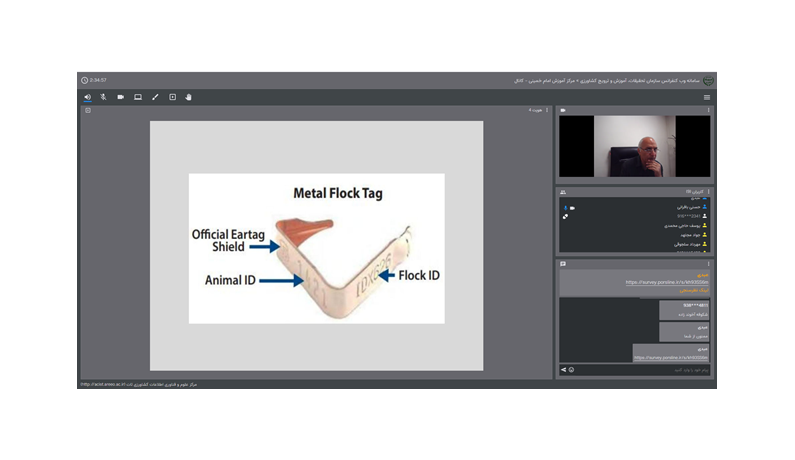795x460 pixels.
Task: Click the chat bubble icon on the panel header
Action: 563,264
